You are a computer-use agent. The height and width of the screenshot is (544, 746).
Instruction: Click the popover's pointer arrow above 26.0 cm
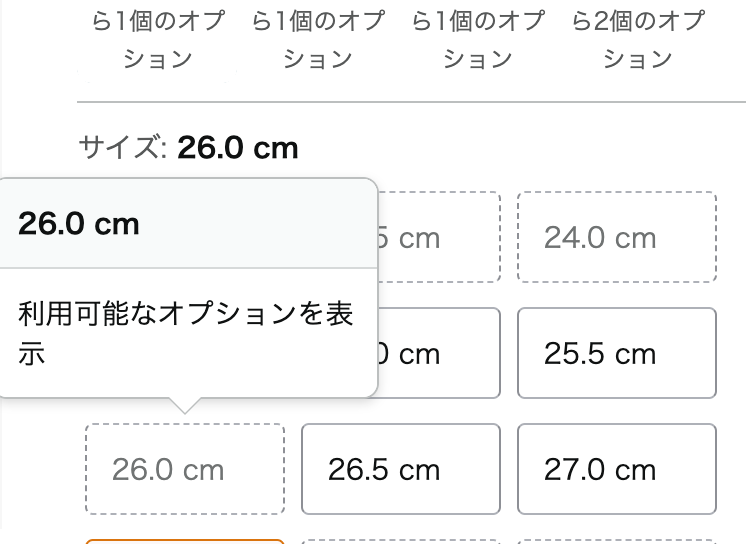click(185, 405)
